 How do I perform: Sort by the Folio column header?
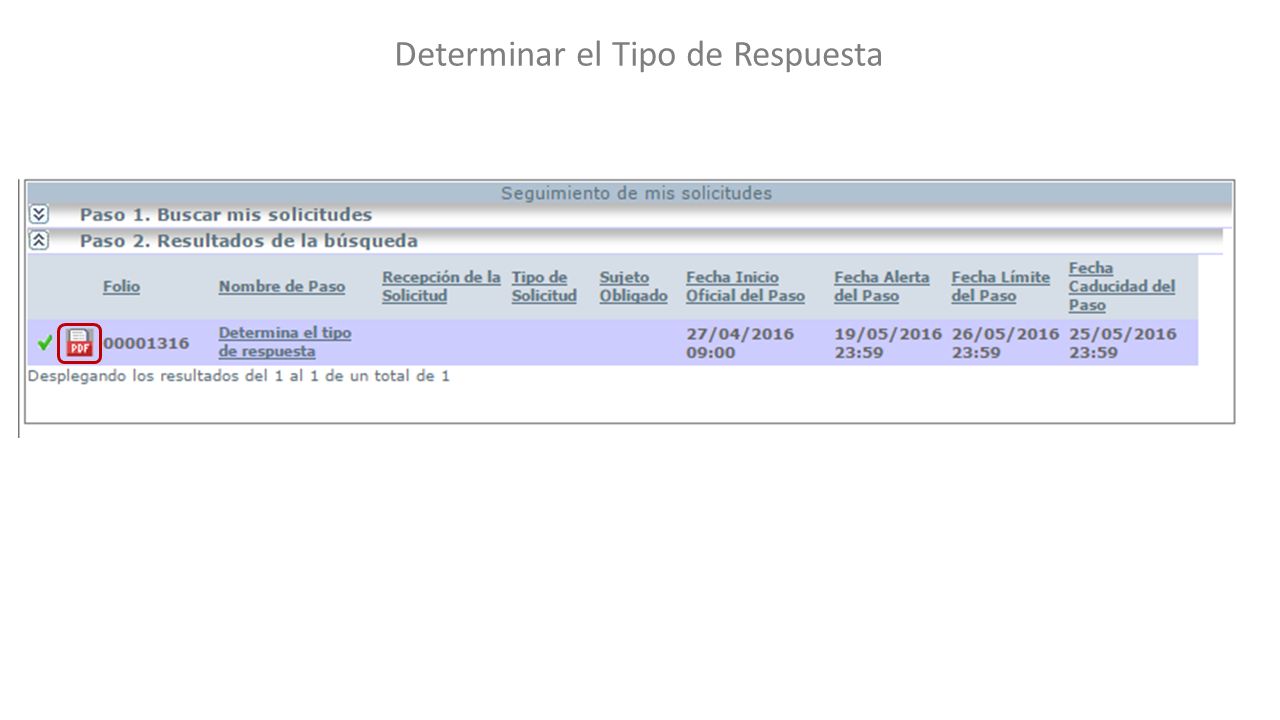121,287
